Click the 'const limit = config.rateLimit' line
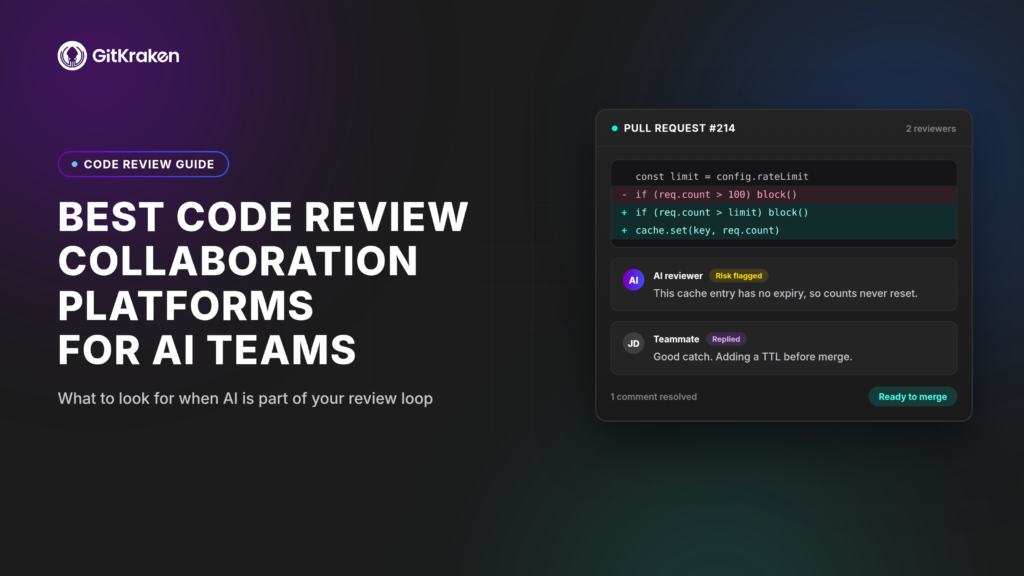This screenshot has width=1024, height=576. click(722, 176)
